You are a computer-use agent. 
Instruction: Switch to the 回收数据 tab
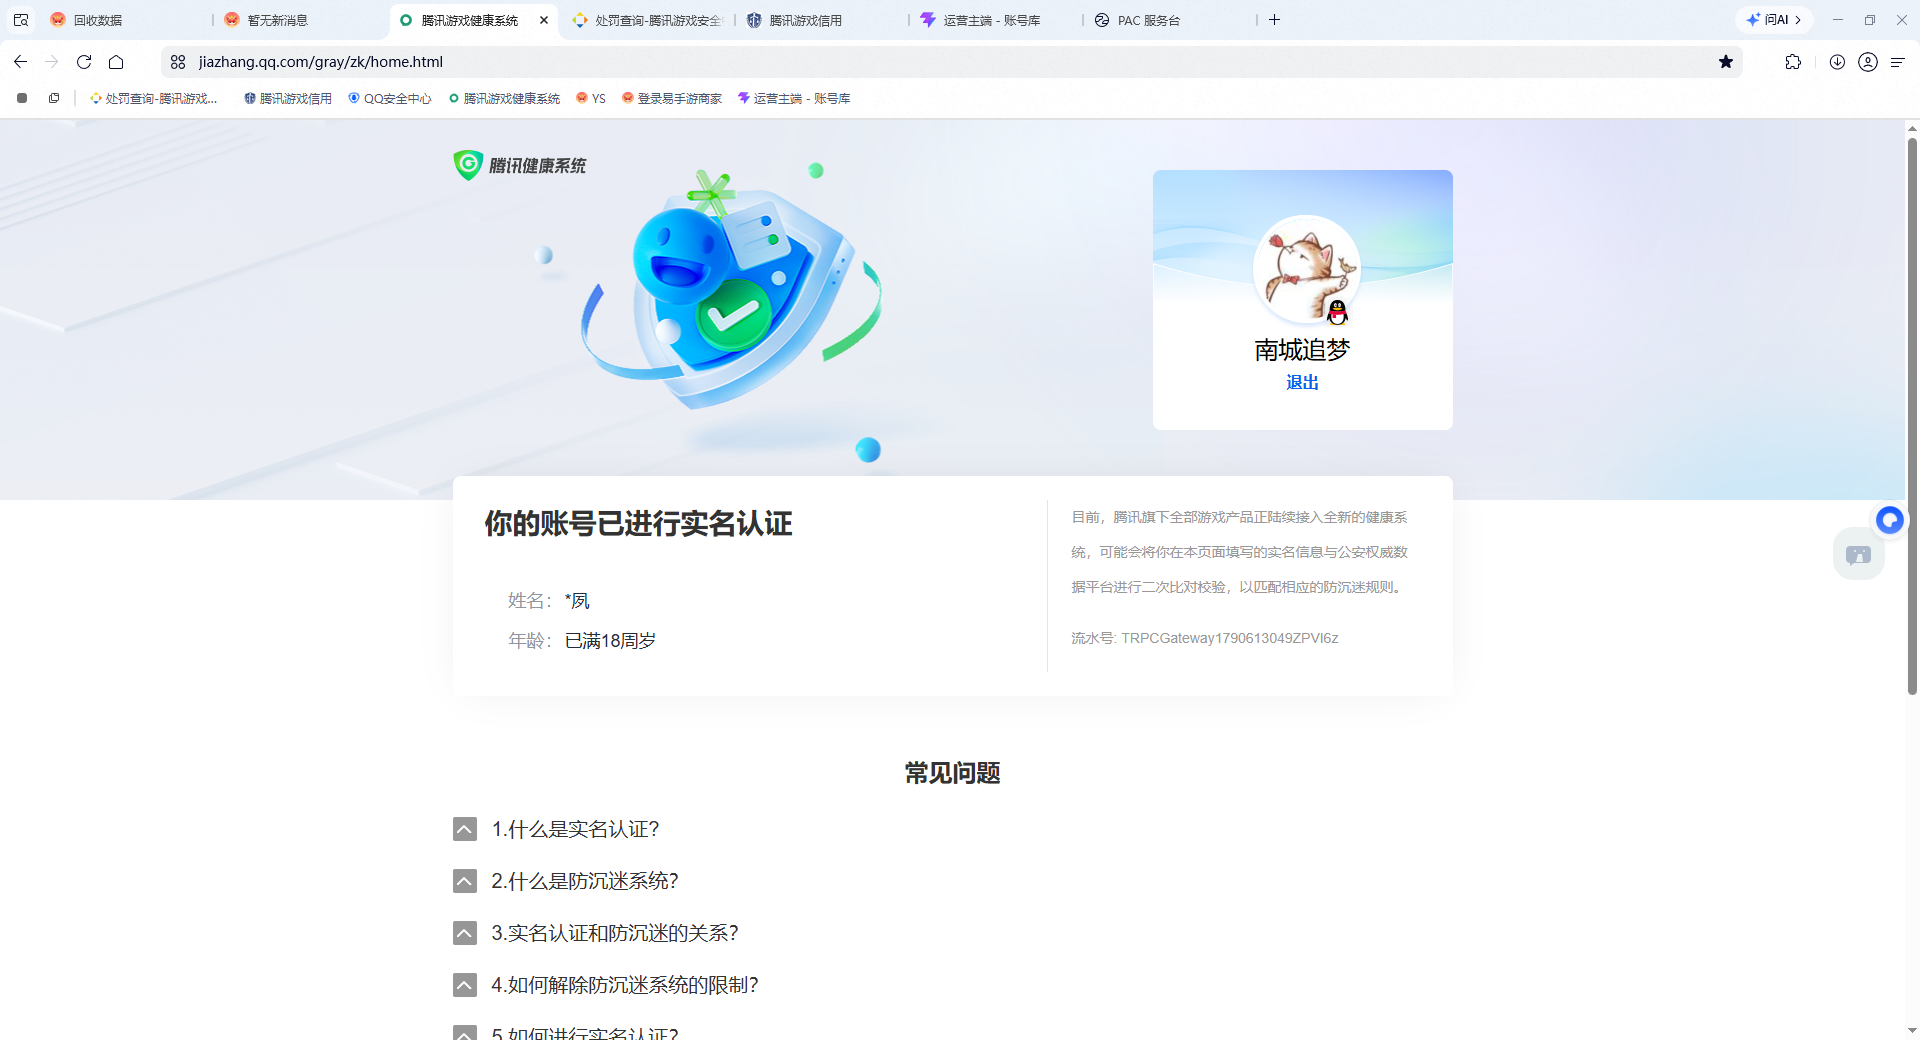point(125,20)
